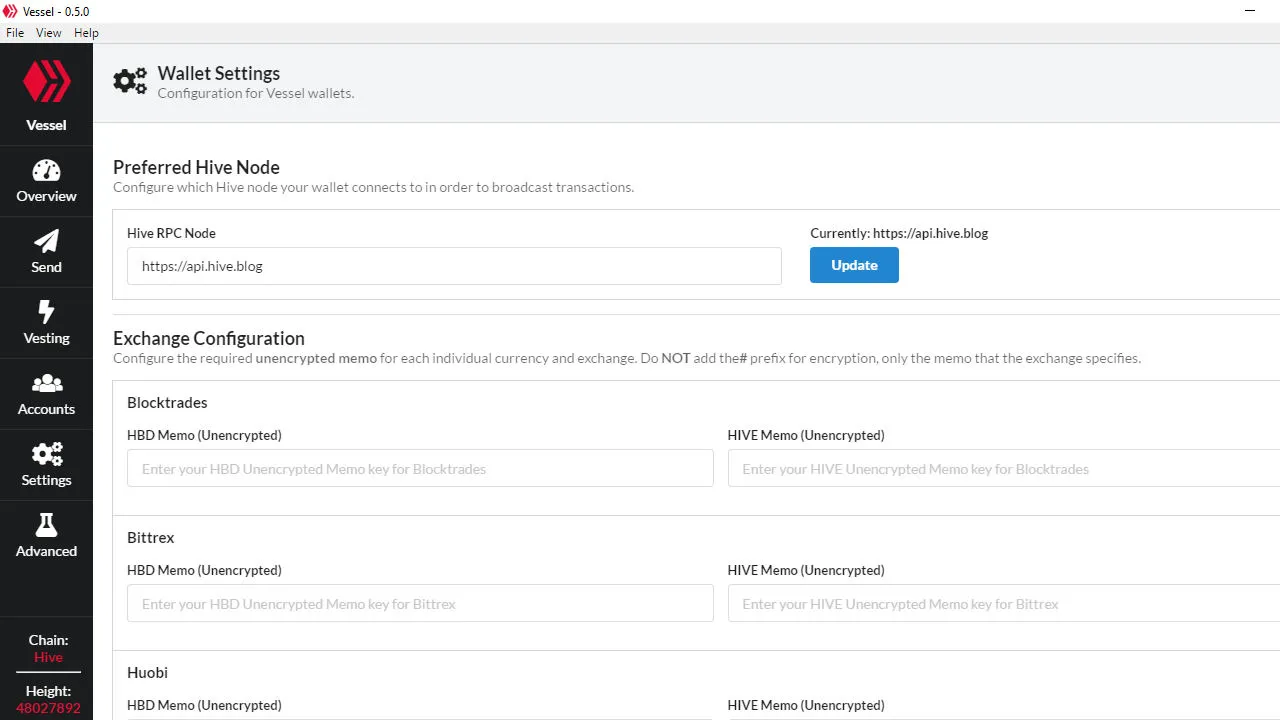Click the Bittrex HIVE Memo field
Screen dimensions: 1280x720
(1004, 603)
